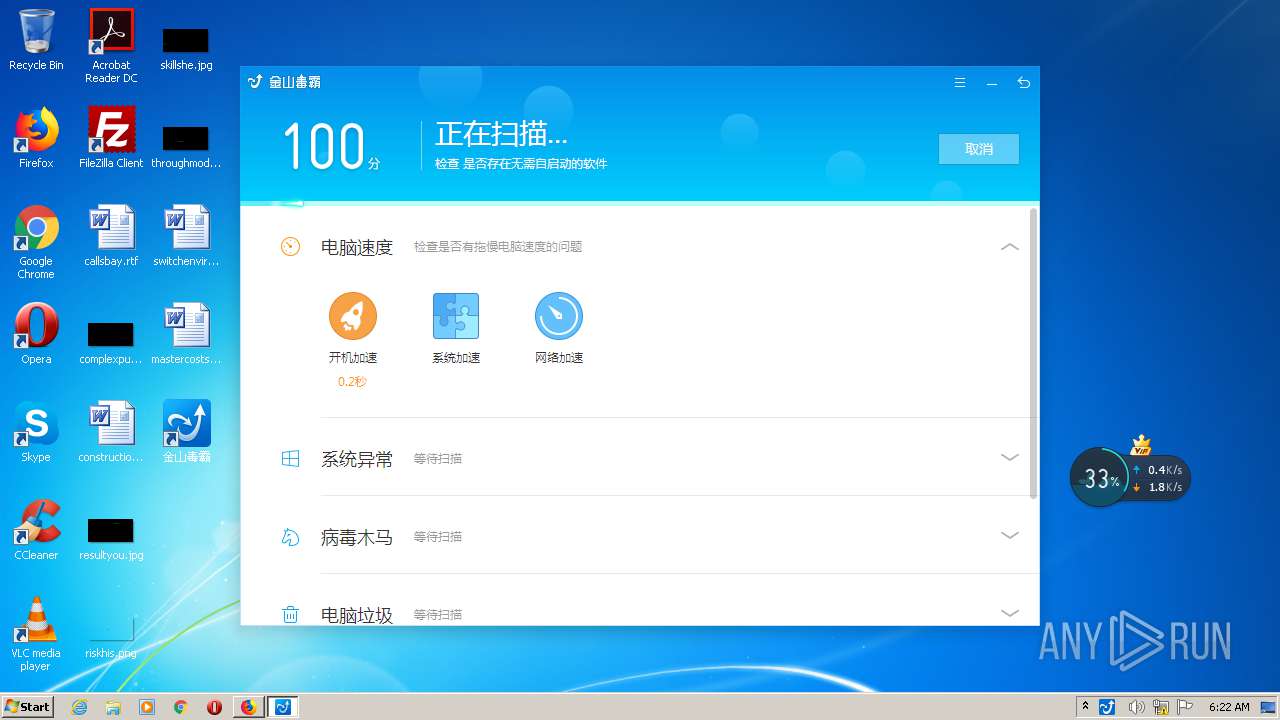Viewport: 1280px width, 720px height.
Task: Click the 100 分 score display
Action: (x=331, y=146)
